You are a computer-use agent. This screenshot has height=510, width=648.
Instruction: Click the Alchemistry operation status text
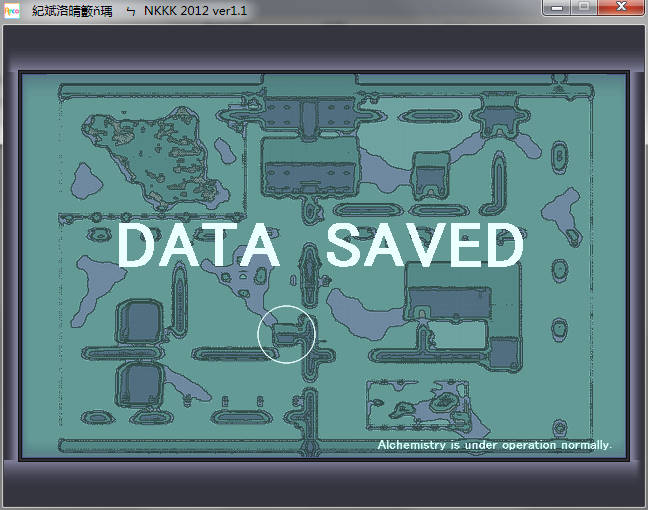[494, 444]
